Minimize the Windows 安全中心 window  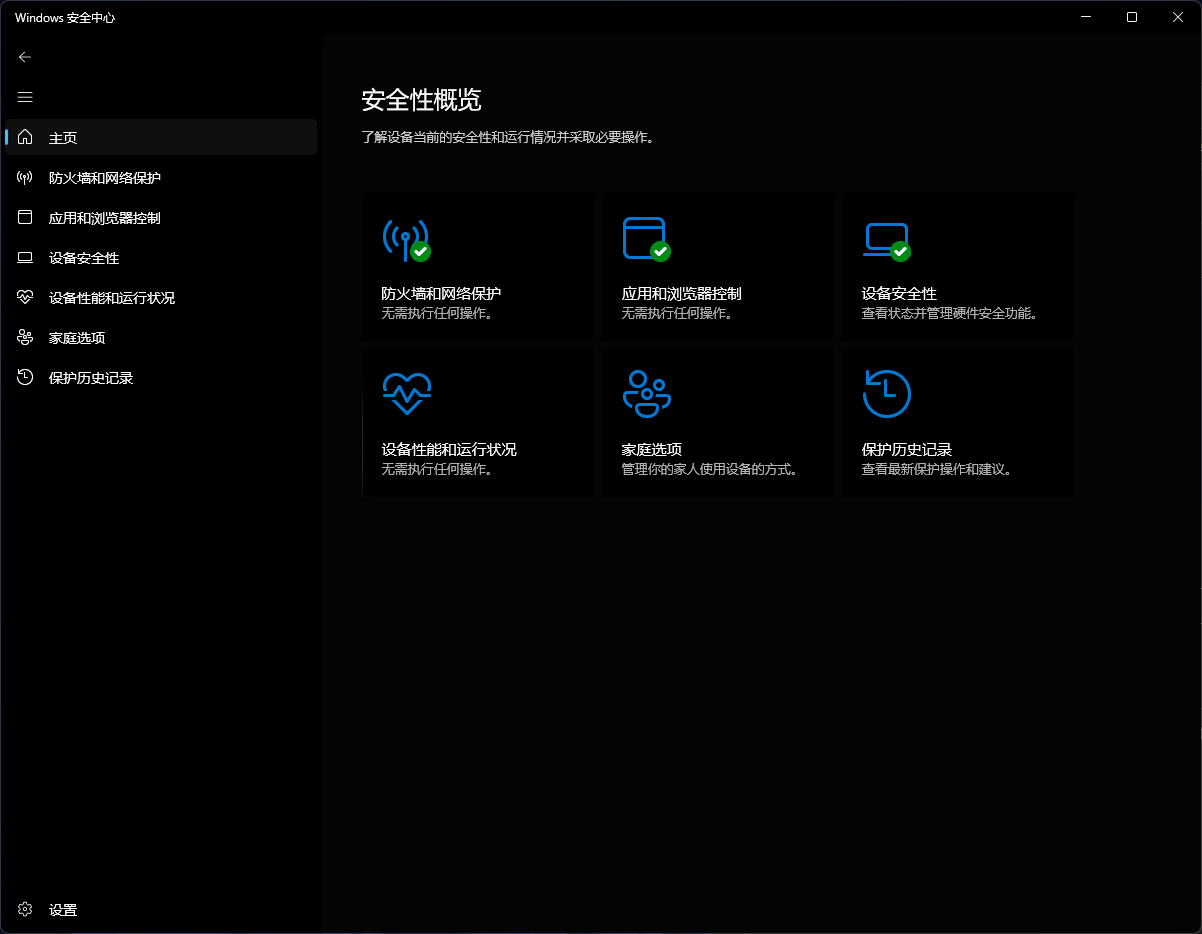(x=1087, y=17)
